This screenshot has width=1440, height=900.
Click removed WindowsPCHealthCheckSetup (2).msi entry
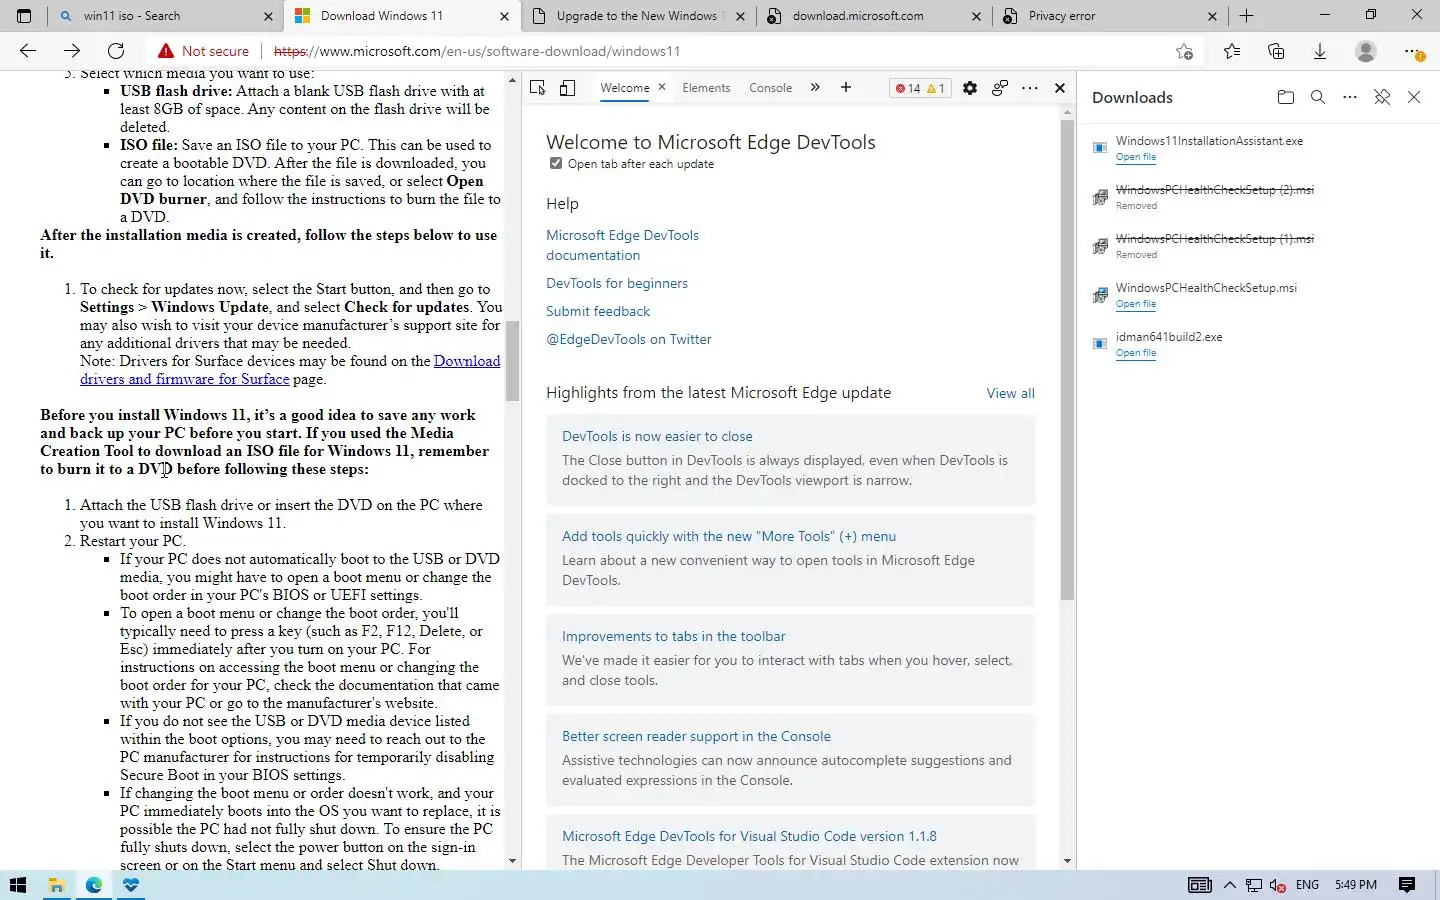(x=1214, y=190)
